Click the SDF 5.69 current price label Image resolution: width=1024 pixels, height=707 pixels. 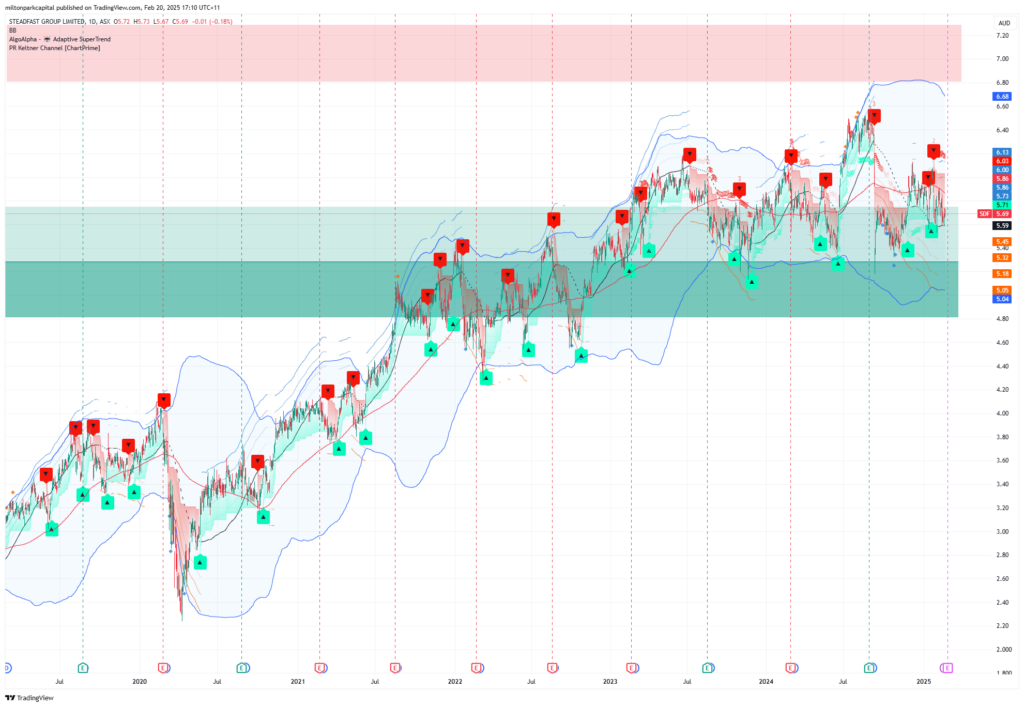[995, 213]
